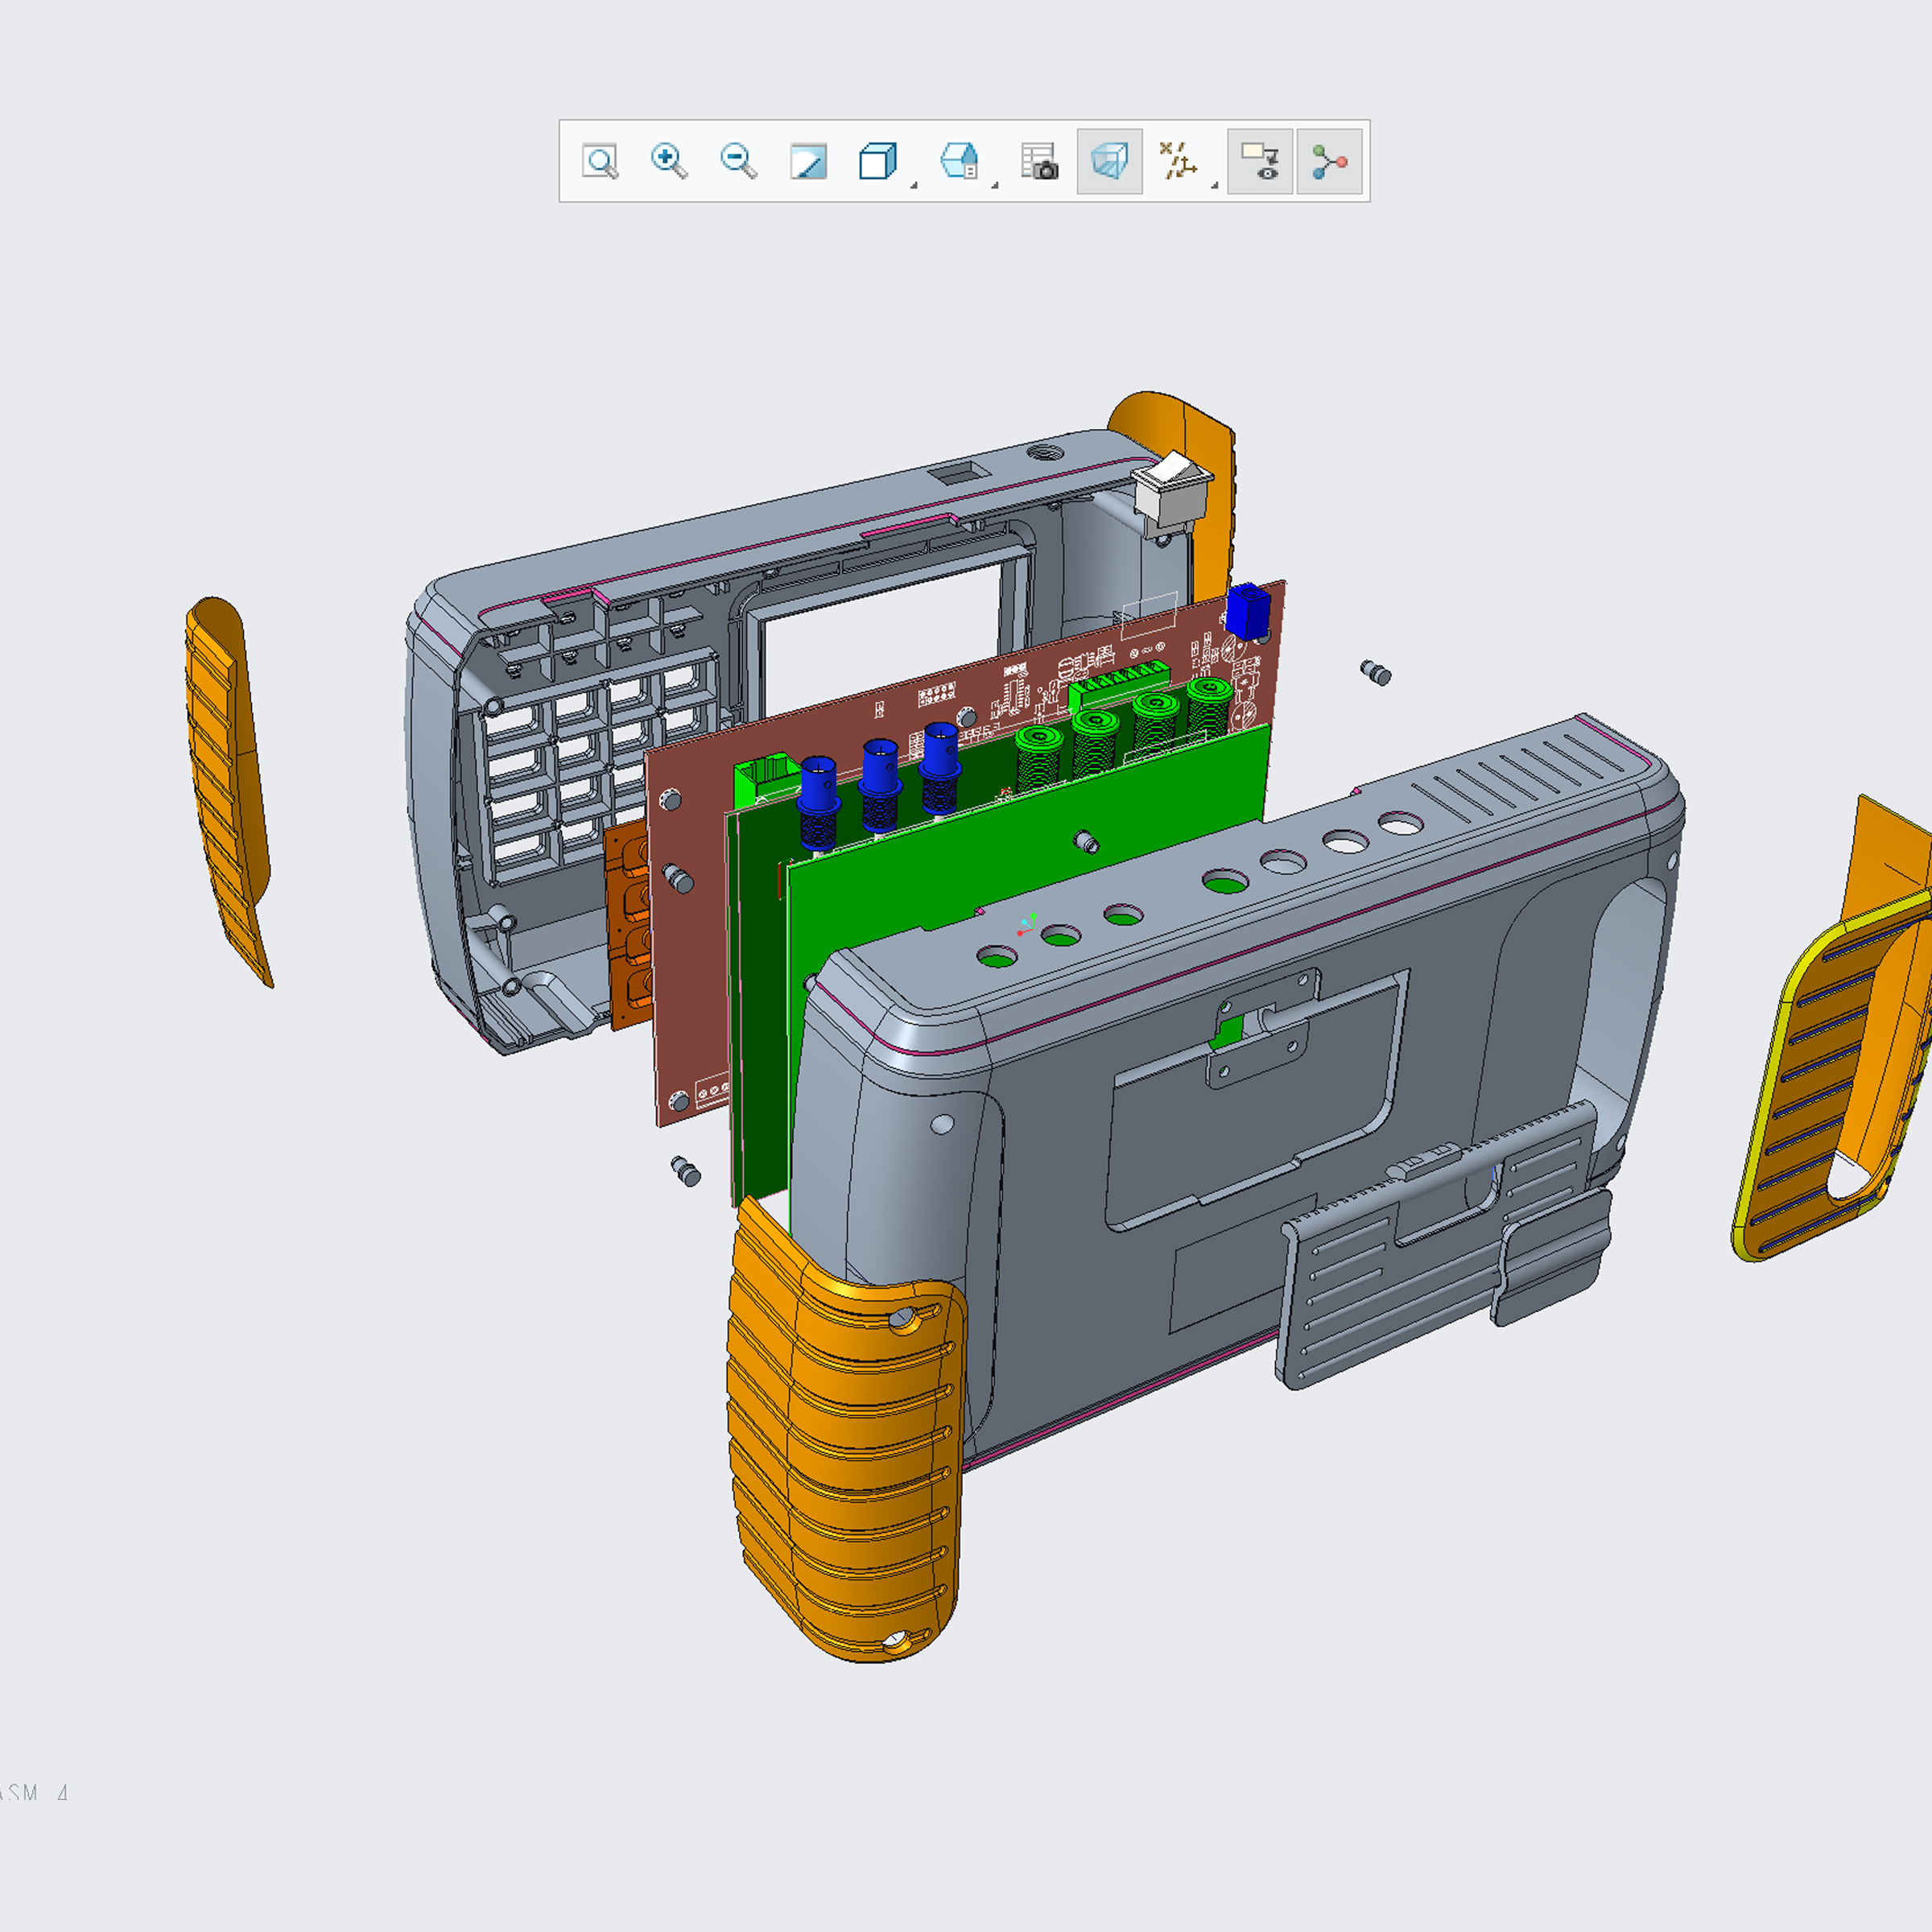Select the grey tilt stand on rear housing
Image resolution: width=1932 pixels, height=1932 pixels.
(x=1445, y=1245)
